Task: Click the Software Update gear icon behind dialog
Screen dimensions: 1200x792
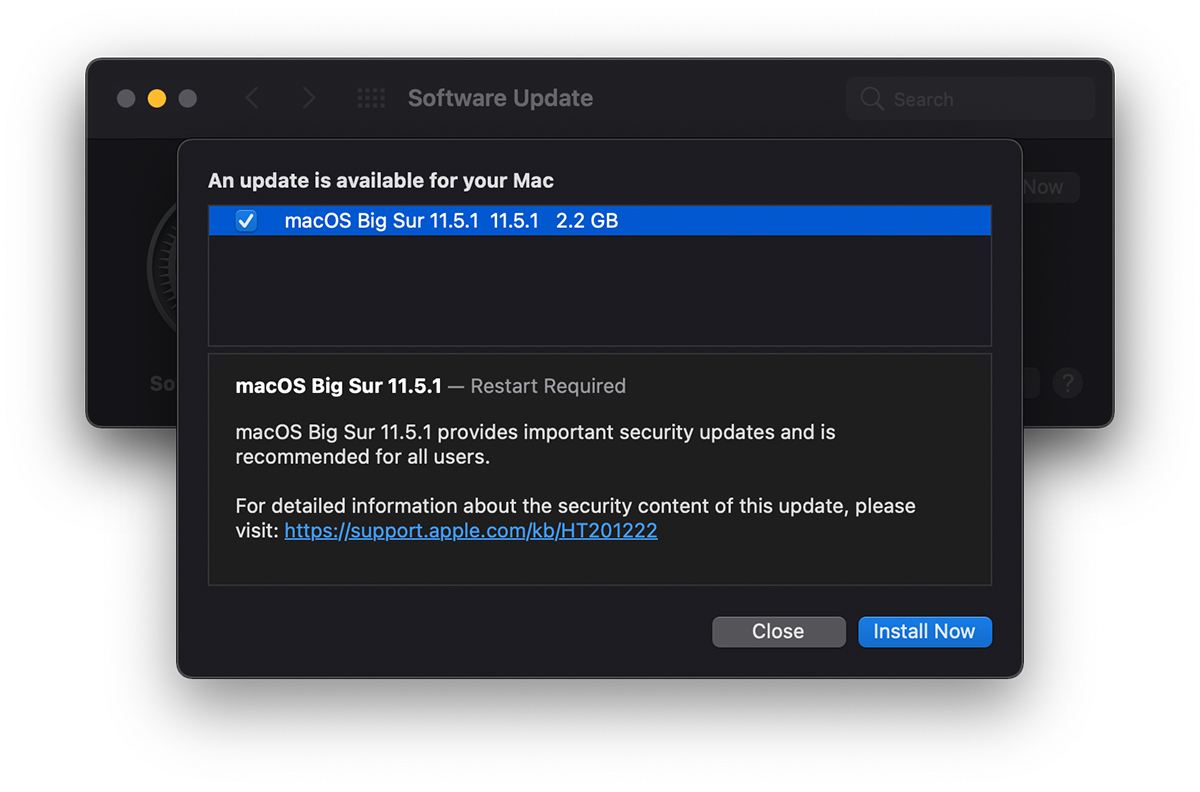Action: [x=163, y=270]
